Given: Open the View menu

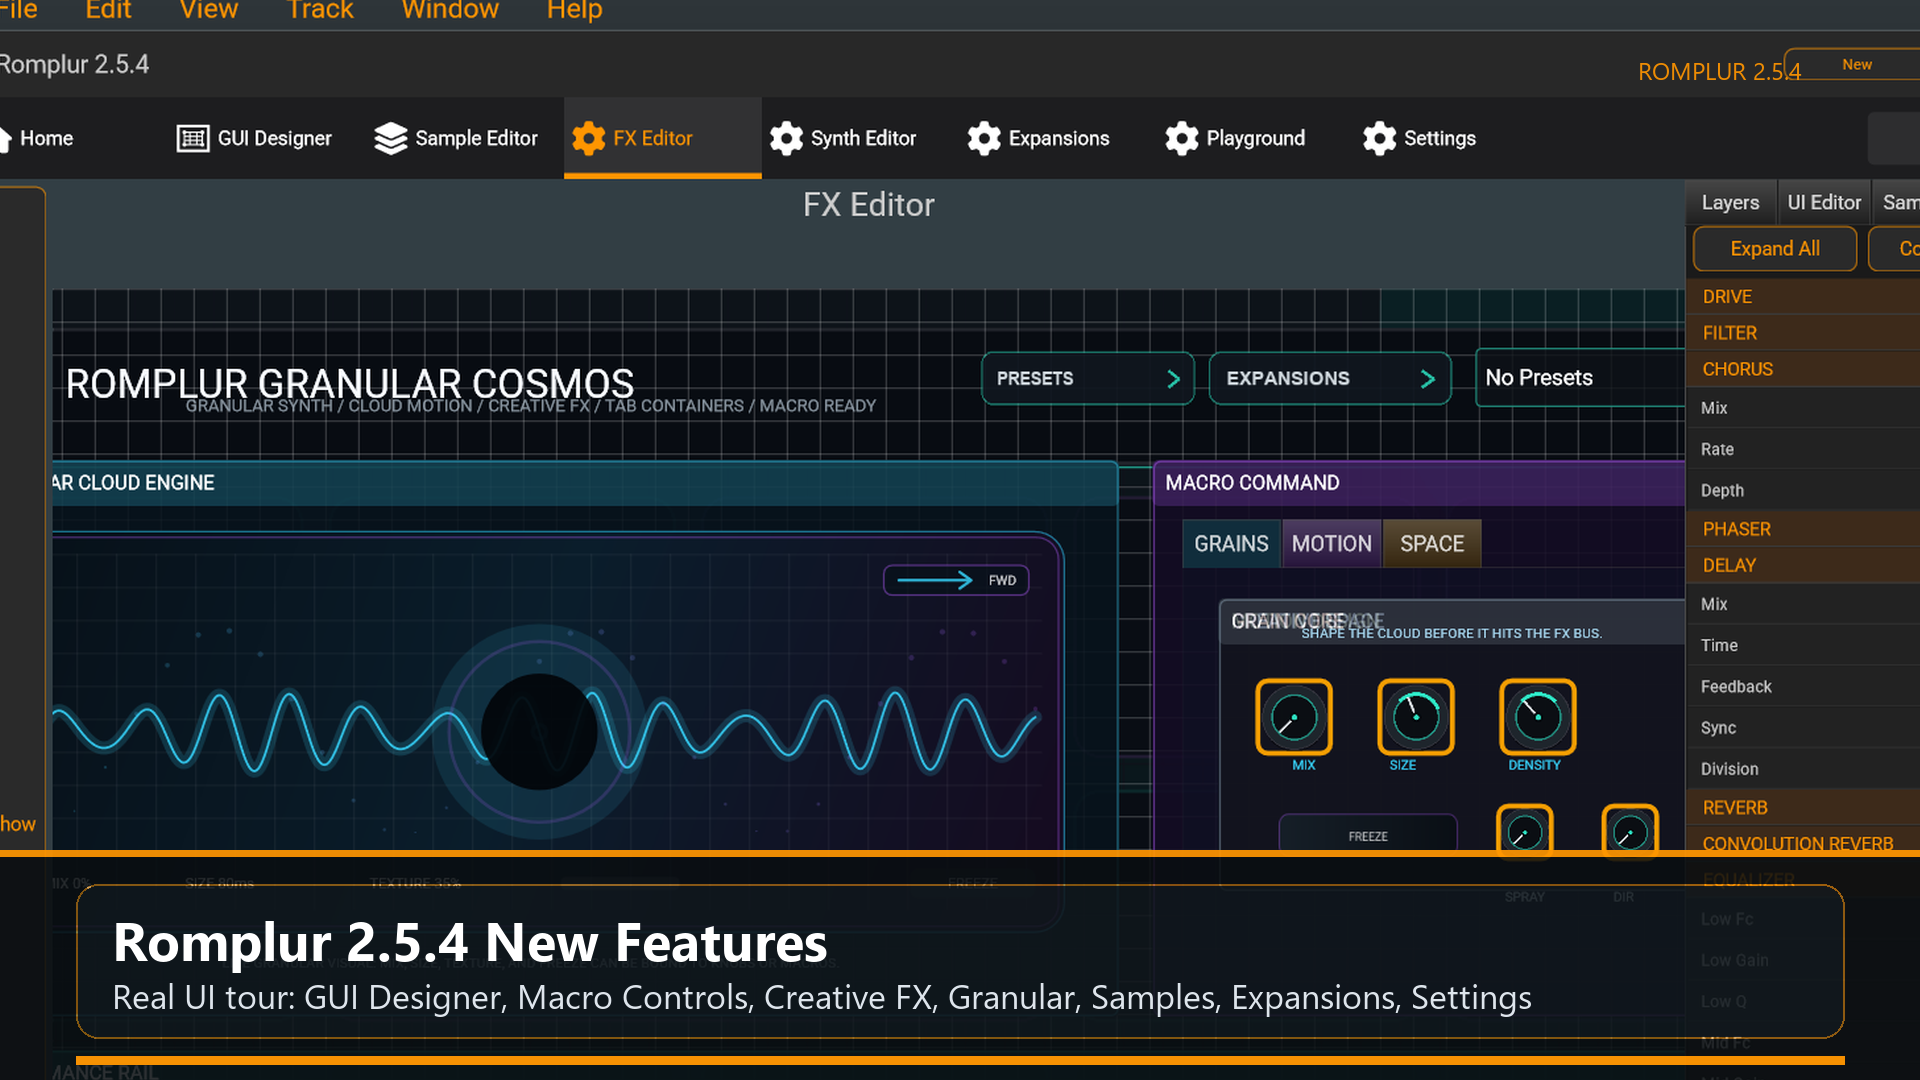Looking at the screenshot, I should pos(209,10).
